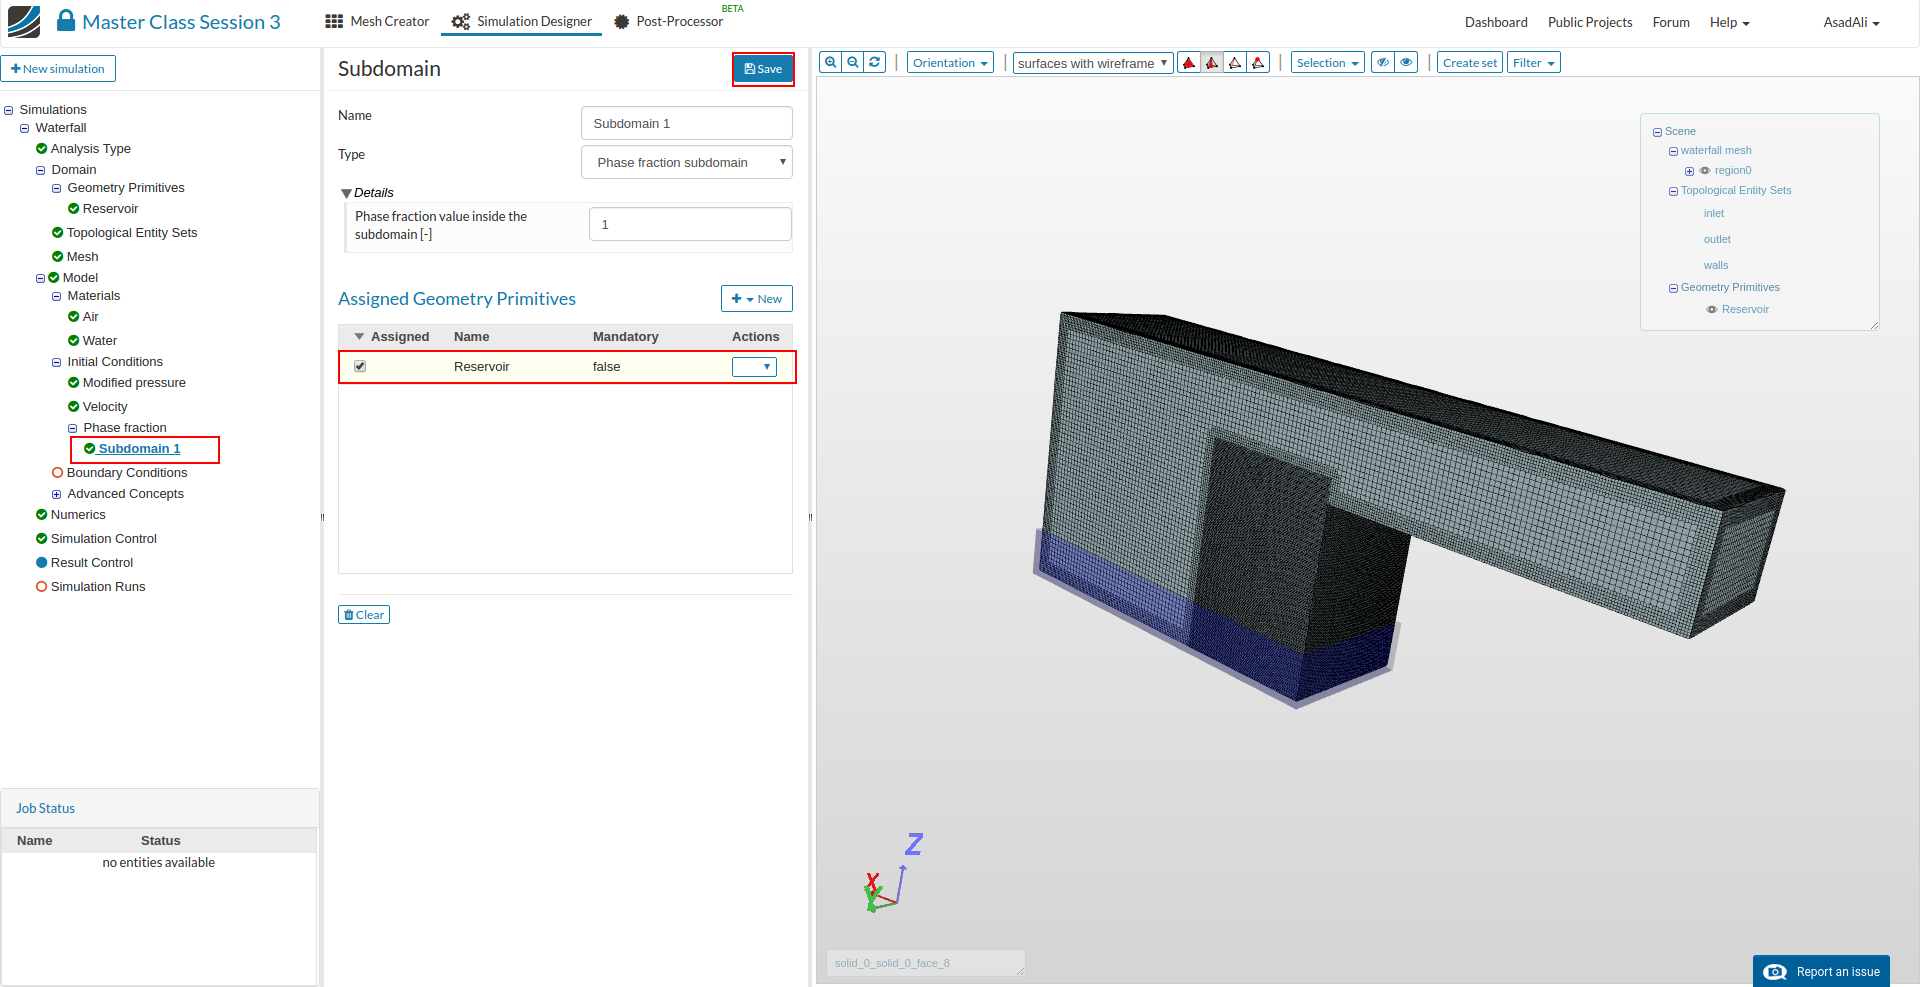Toggle visibility of region0 in scene tree
Viewport: 1920px width, 987px height.
click(1705, 171)
